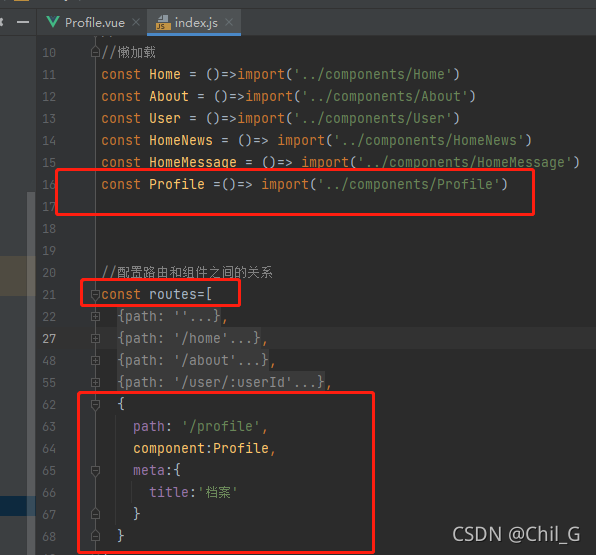Click the Profile constant name on line 16

click(x=177, y=184)
